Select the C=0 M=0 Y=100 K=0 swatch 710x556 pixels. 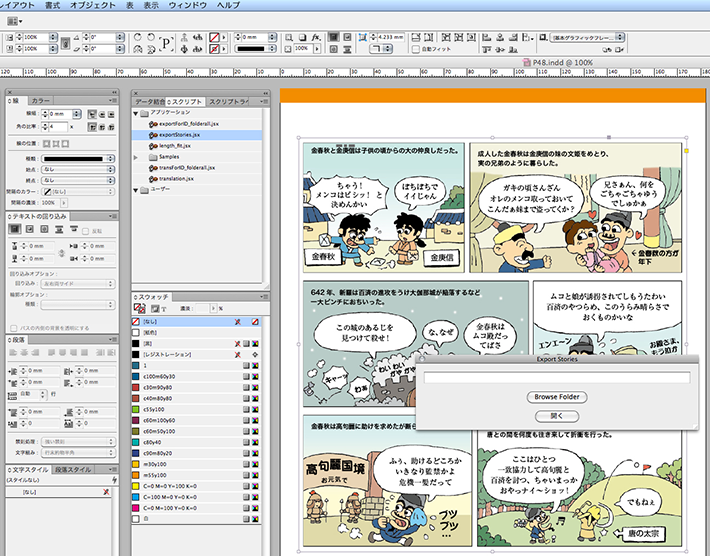[x=196, y=486]
